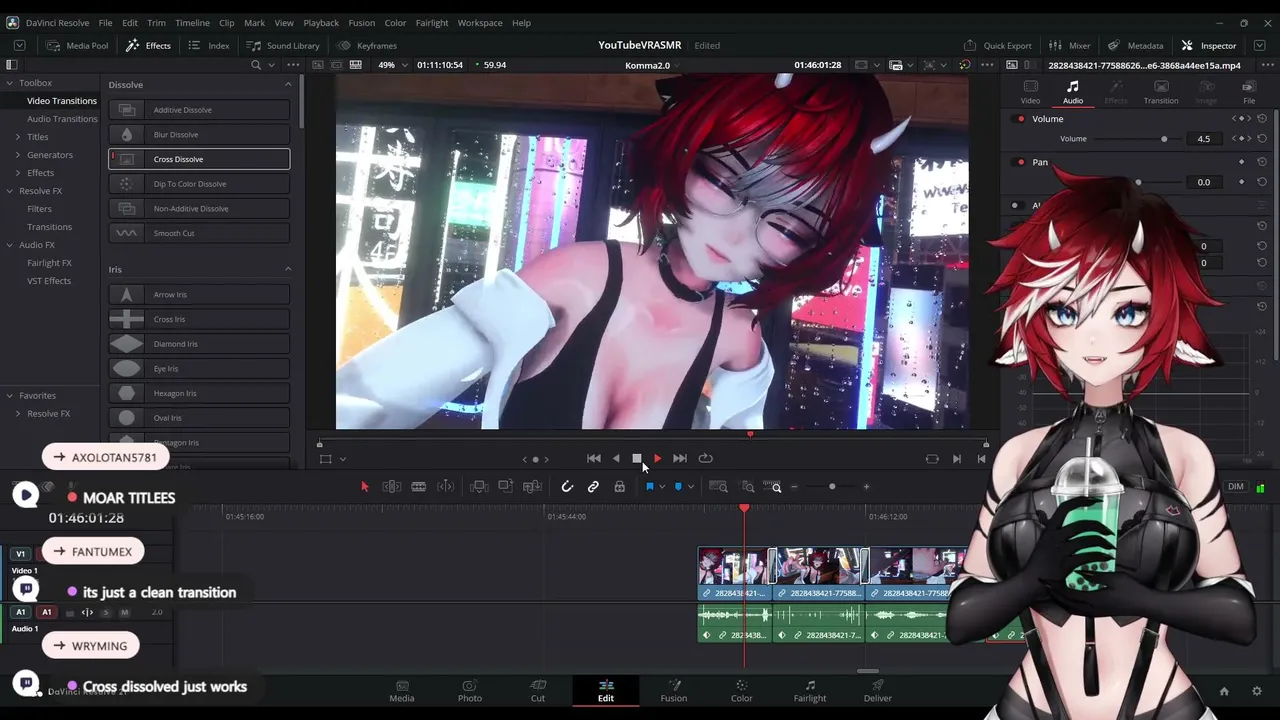
Task: Click the Volume value field 4.5
Action: pos(1203,139)
